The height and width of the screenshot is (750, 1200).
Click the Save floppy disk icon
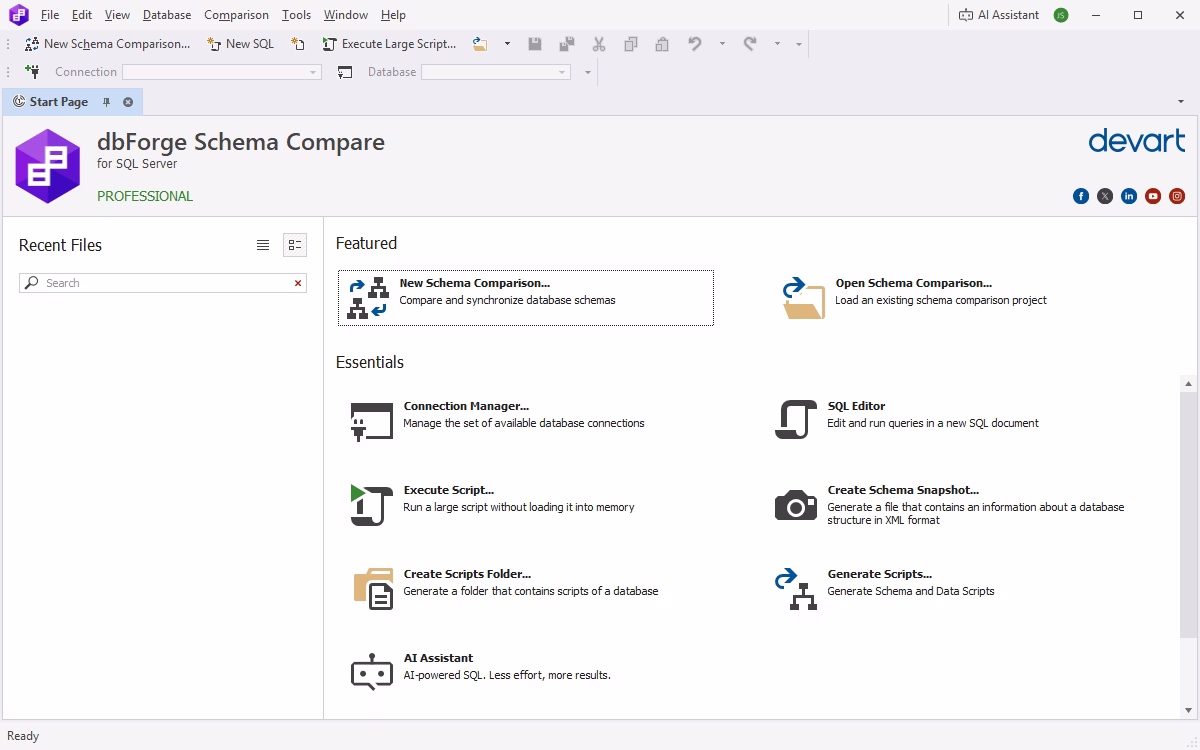[x=535, y=44]
